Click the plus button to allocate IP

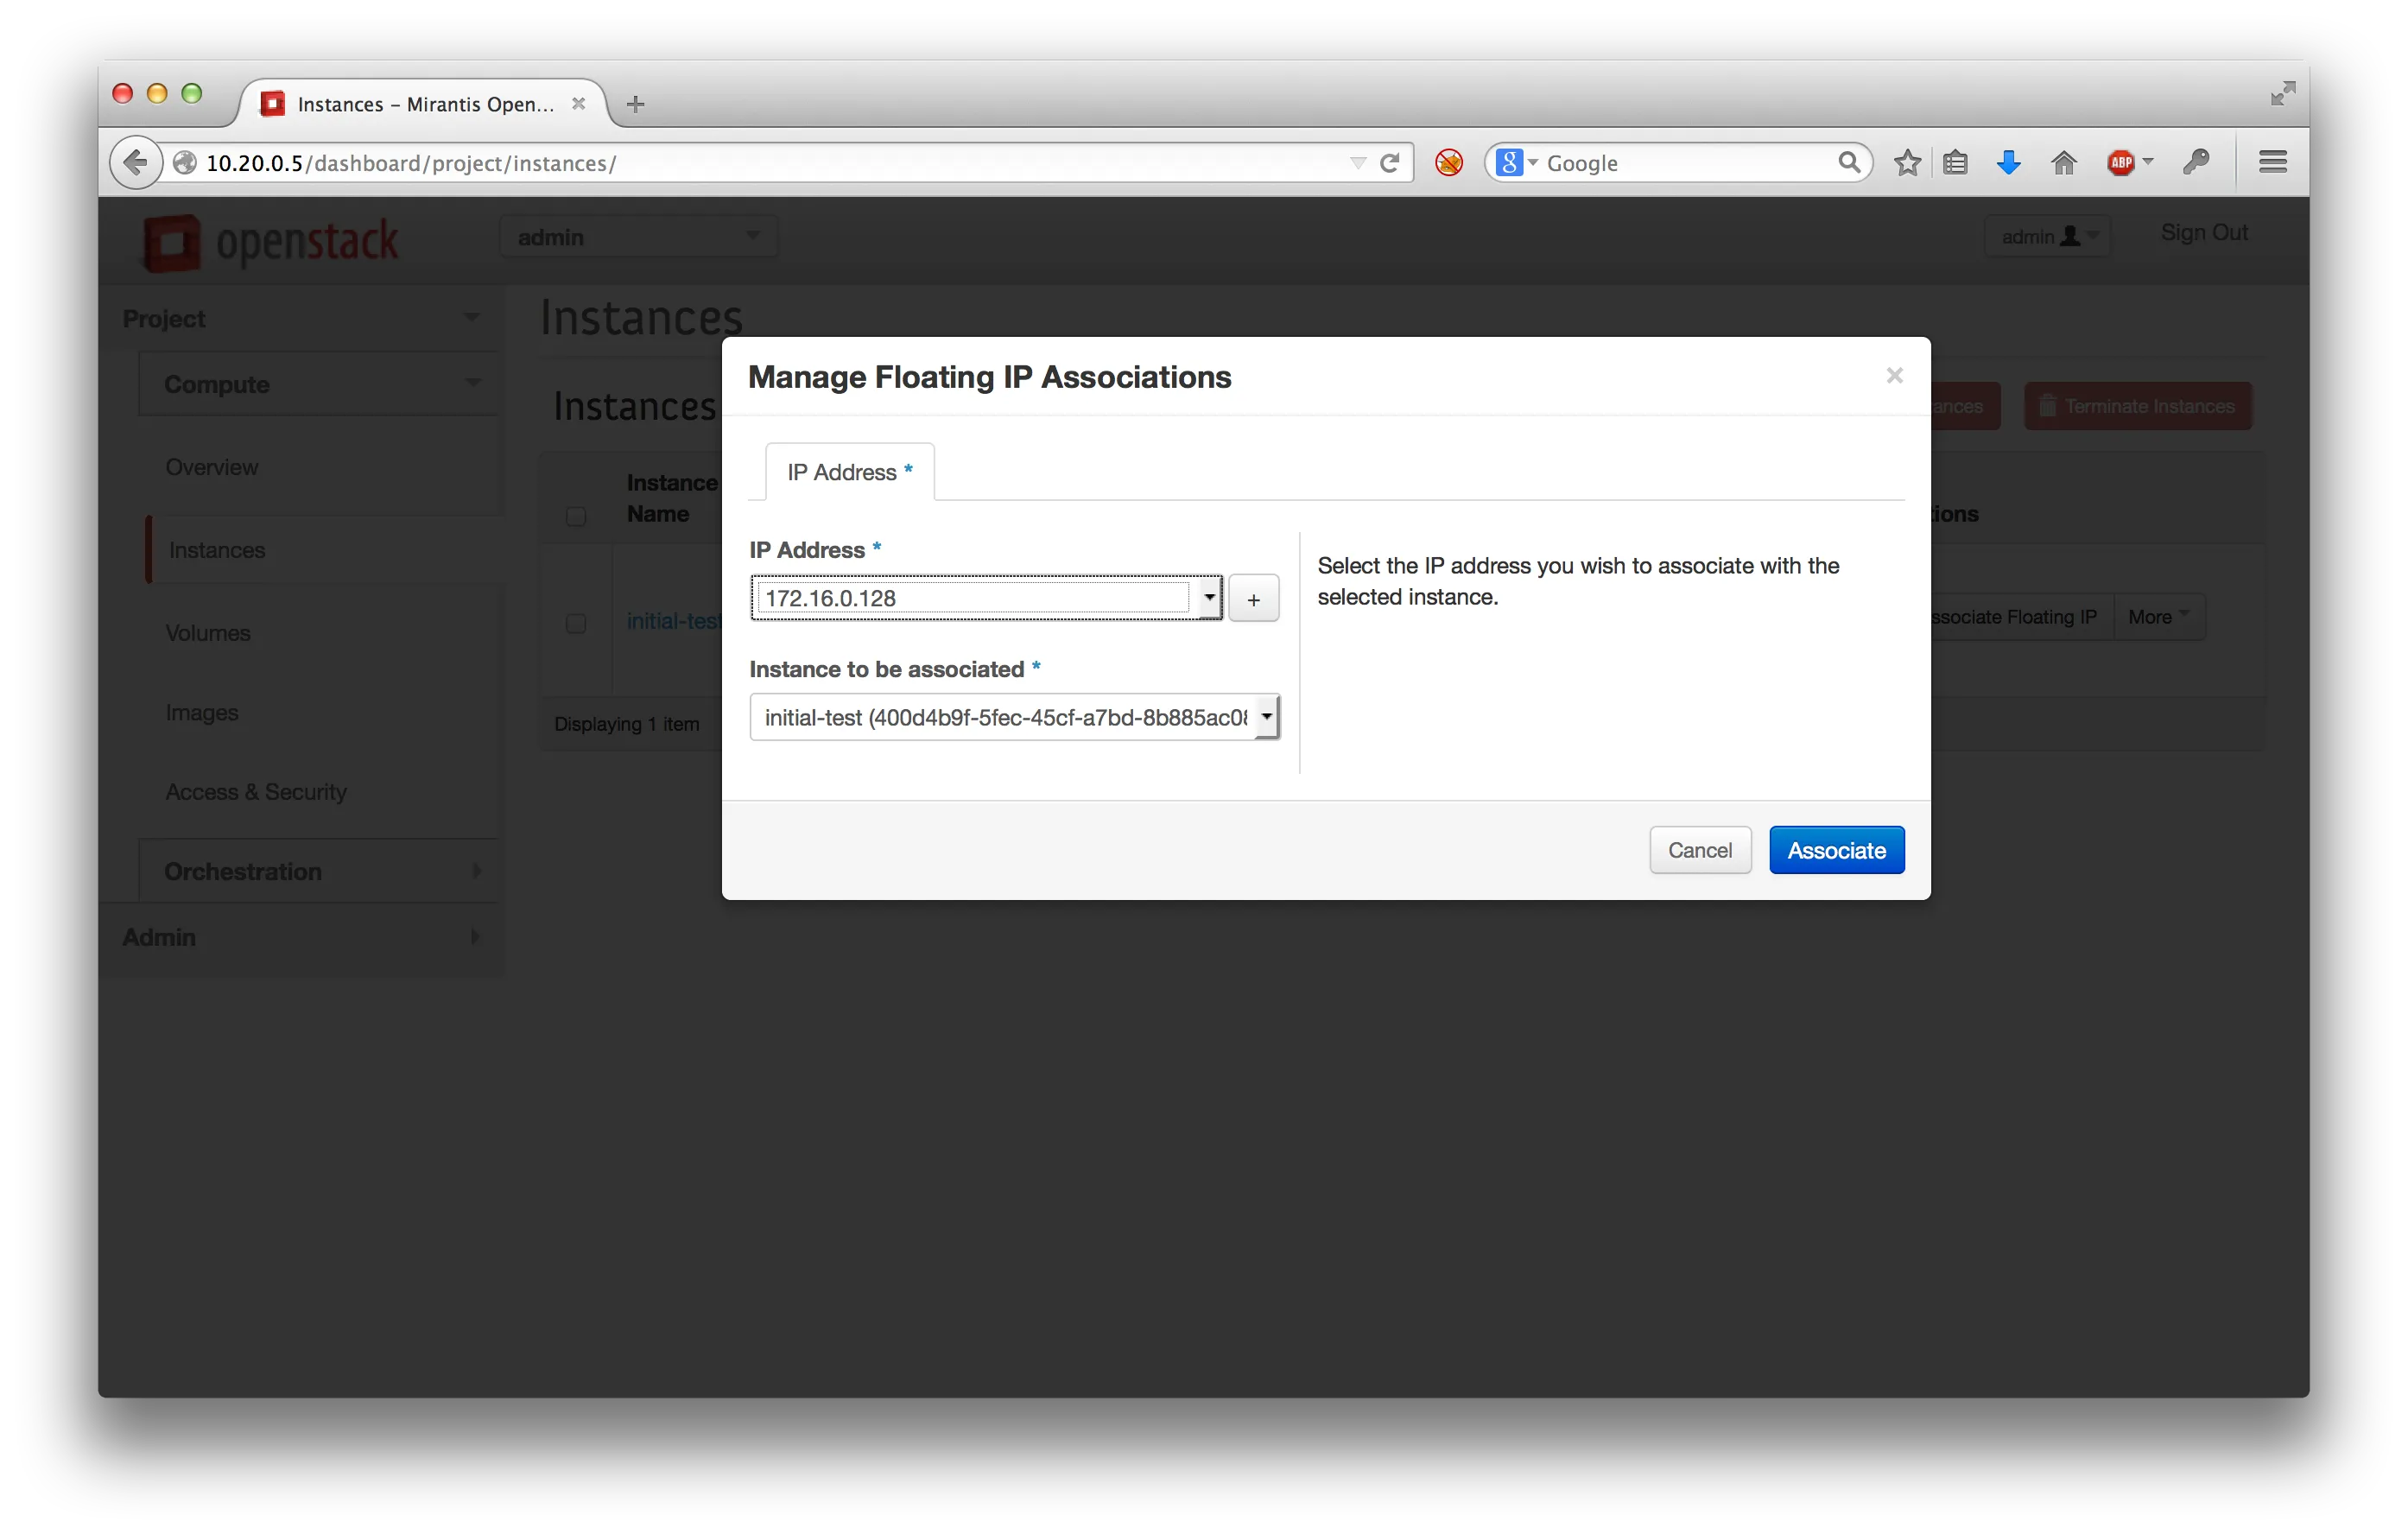point(1254,599)
